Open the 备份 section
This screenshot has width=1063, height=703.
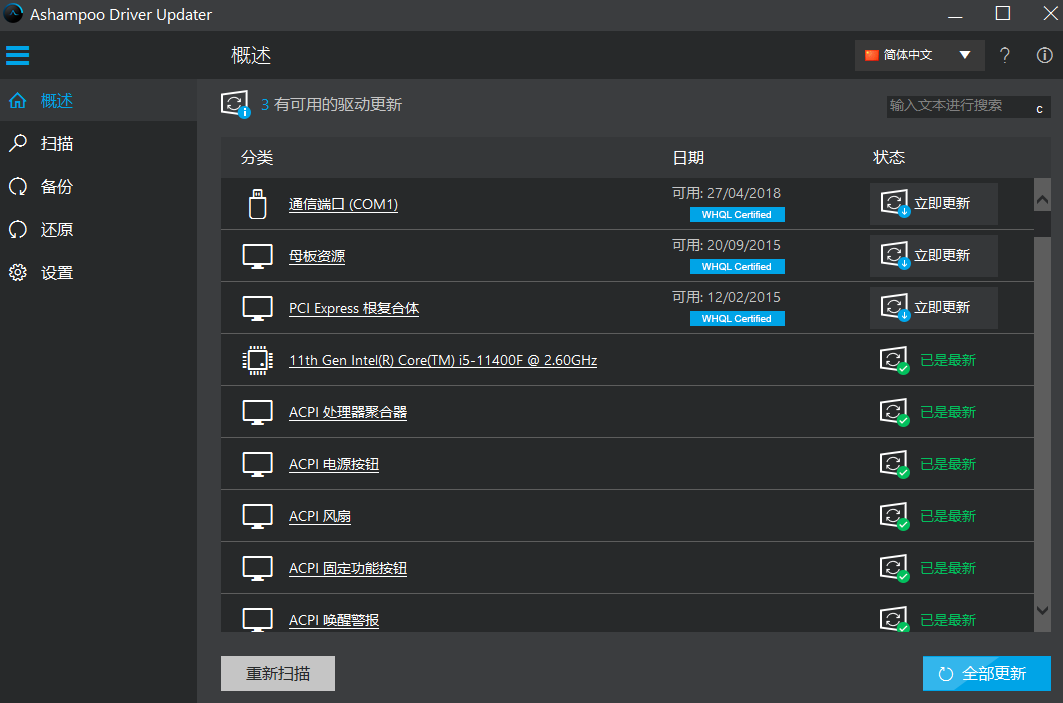pos(57,187)
